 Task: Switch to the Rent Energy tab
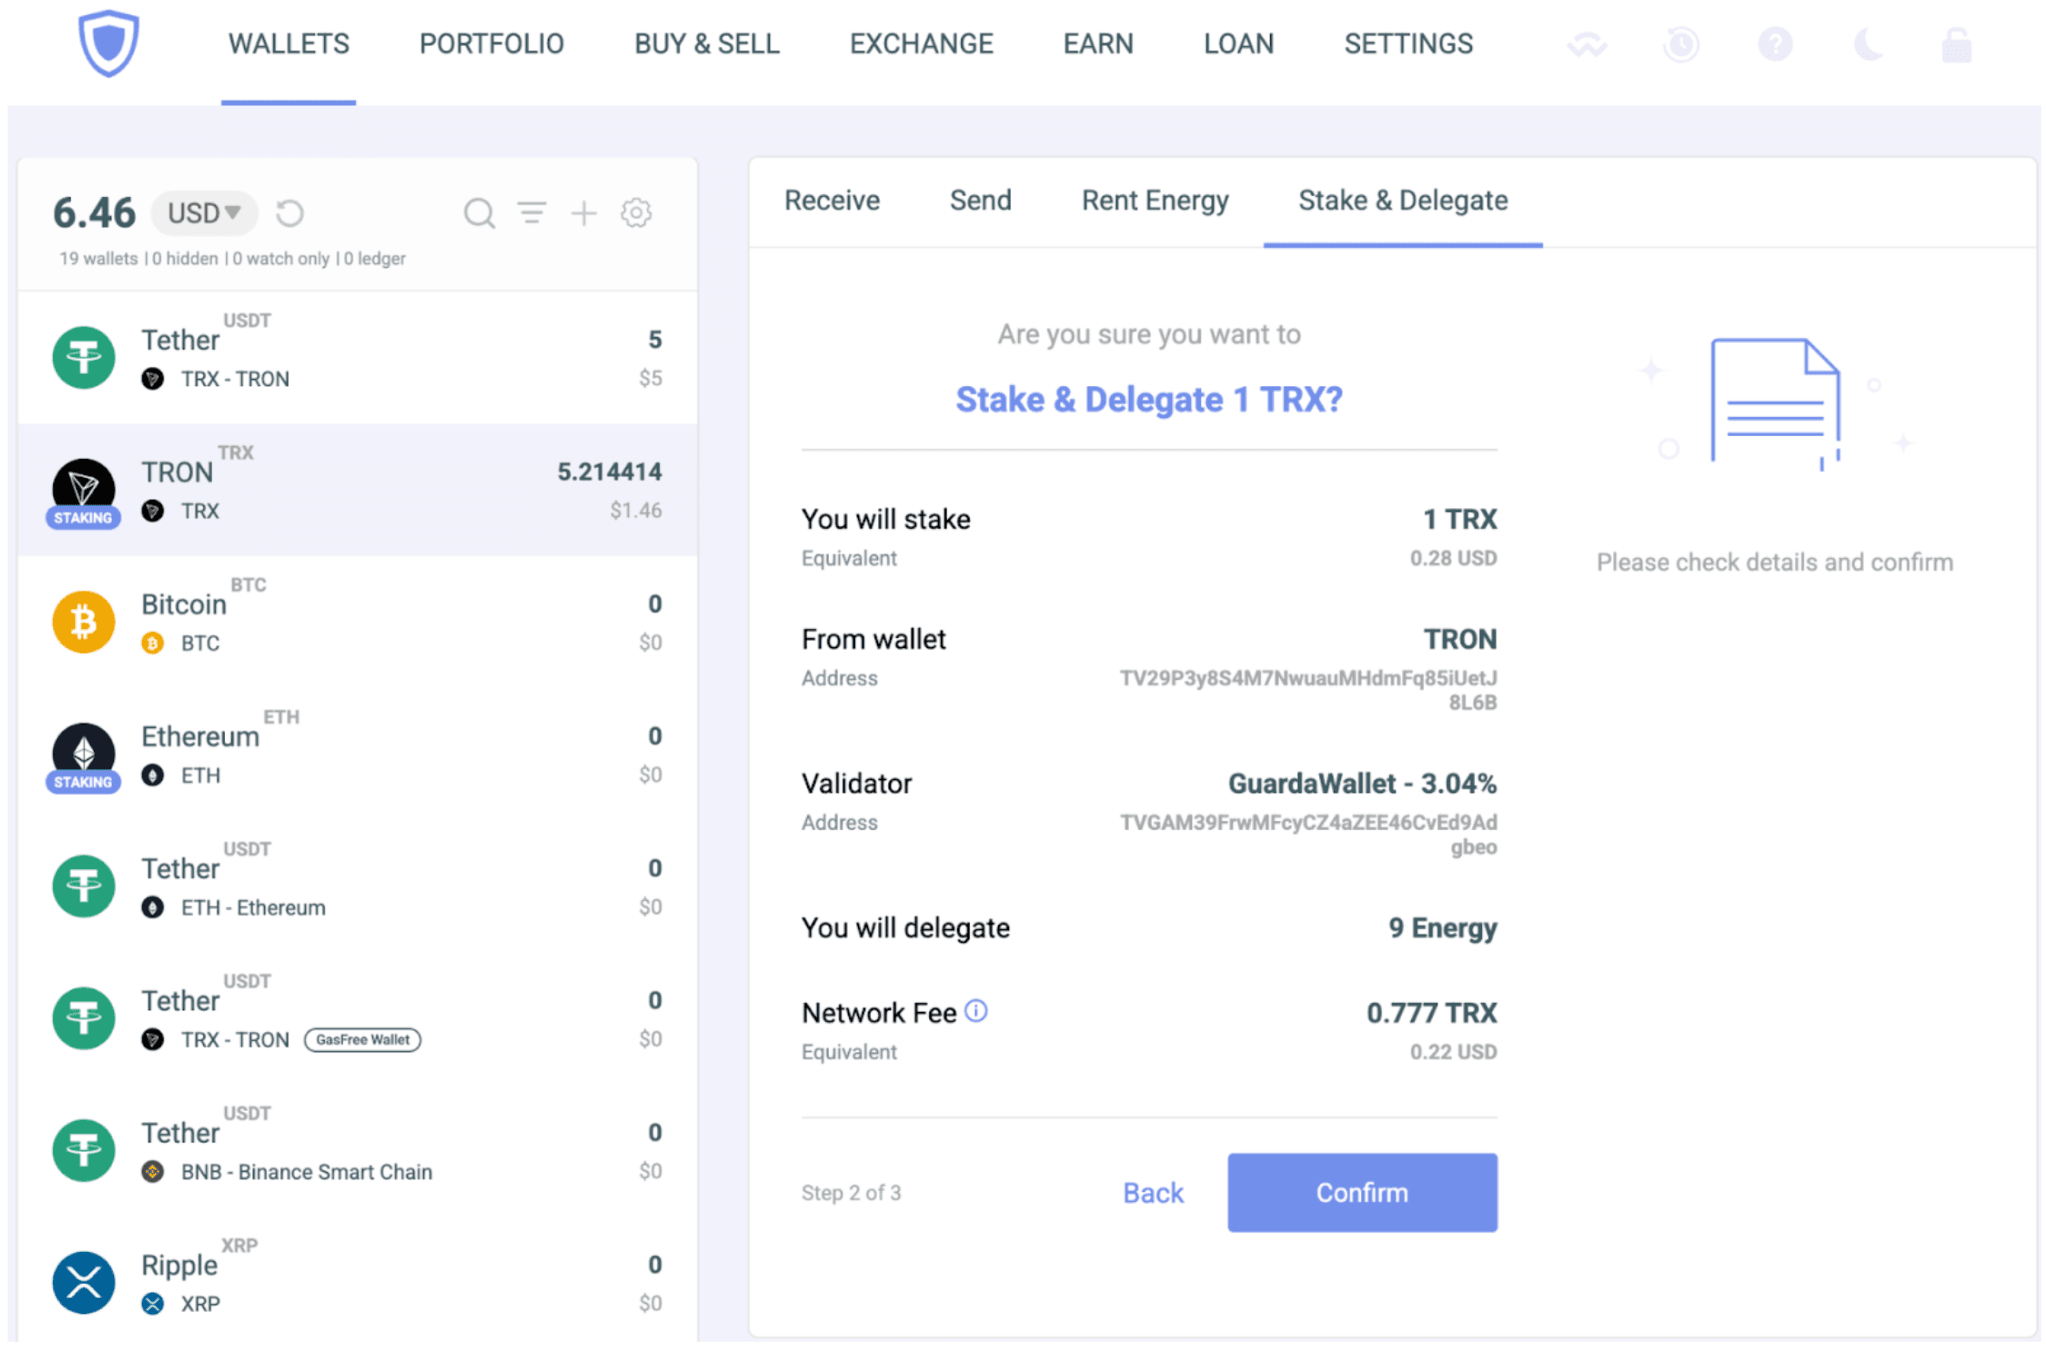pyautogui.click(x=1154, y=201)
